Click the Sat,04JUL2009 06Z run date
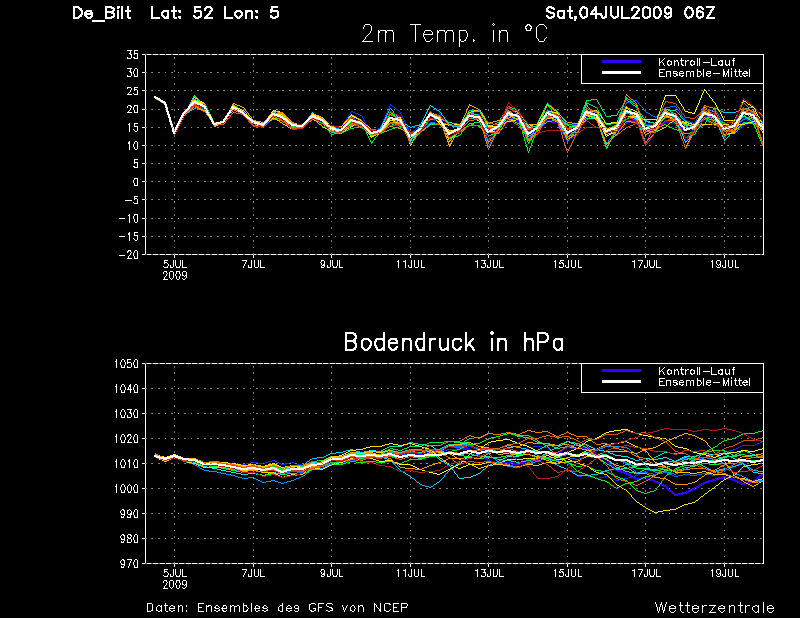The width and height of the screenshot is (800, 618). pos(630,13)
